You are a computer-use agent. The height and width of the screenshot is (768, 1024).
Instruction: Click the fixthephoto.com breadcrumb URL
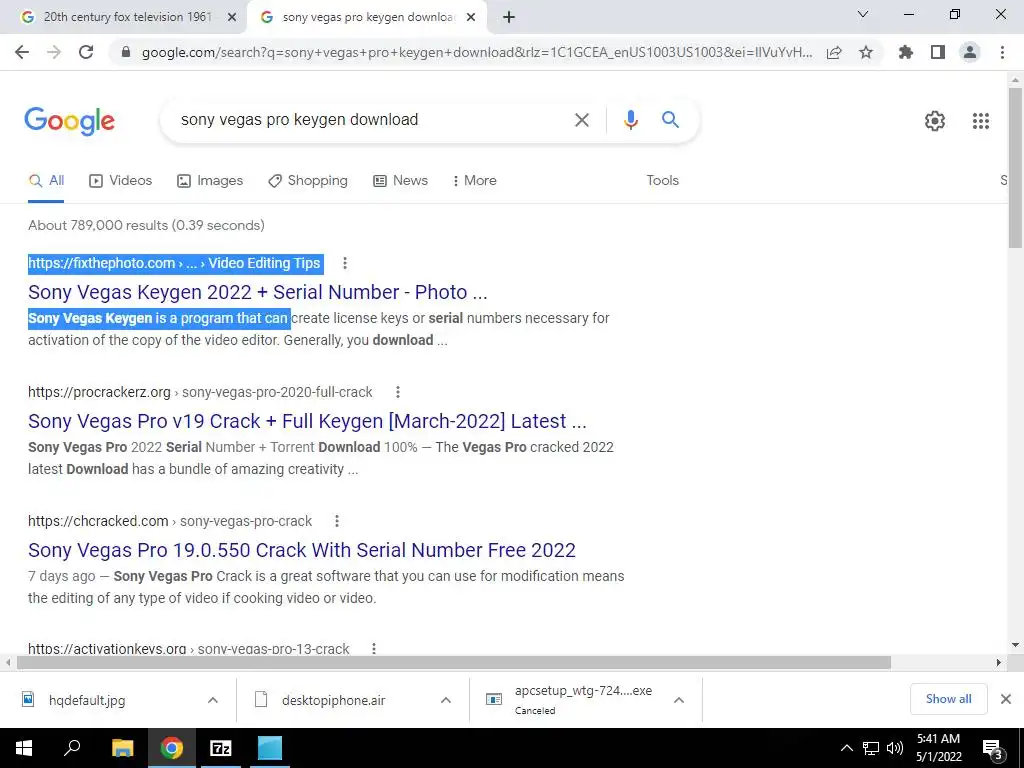175,263
